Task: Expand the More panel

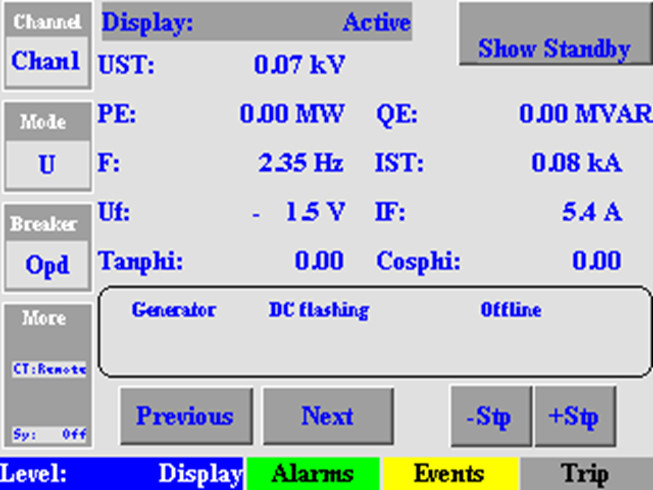Action: 46,319
